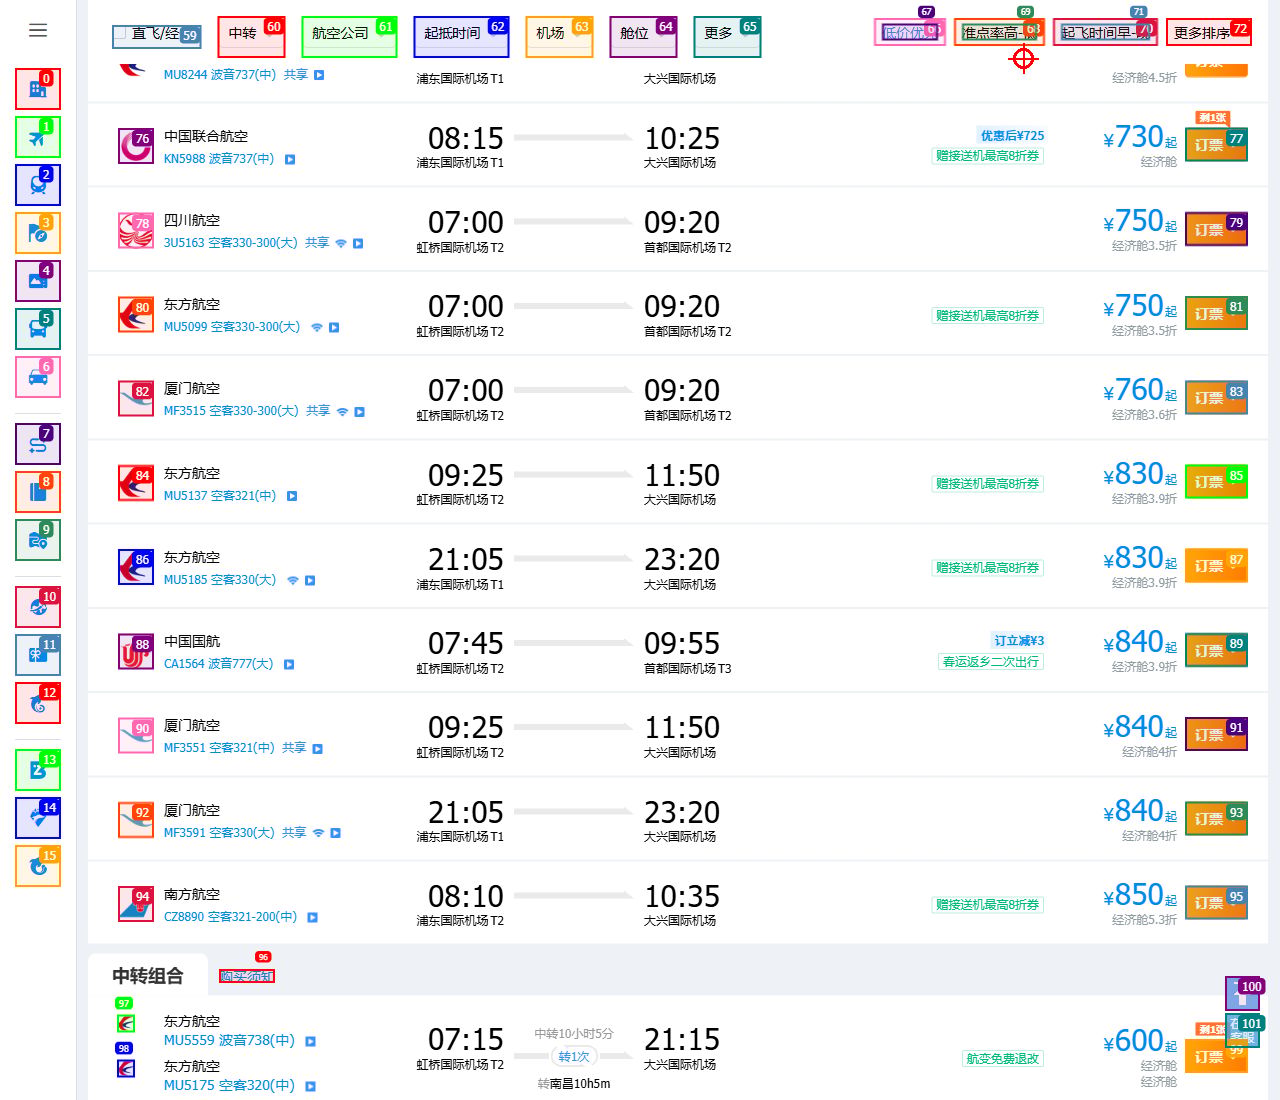This screenshot has height=1100, width=1280.
Task: Click 订票 for flight MU5099
Action: point(1216,313)
